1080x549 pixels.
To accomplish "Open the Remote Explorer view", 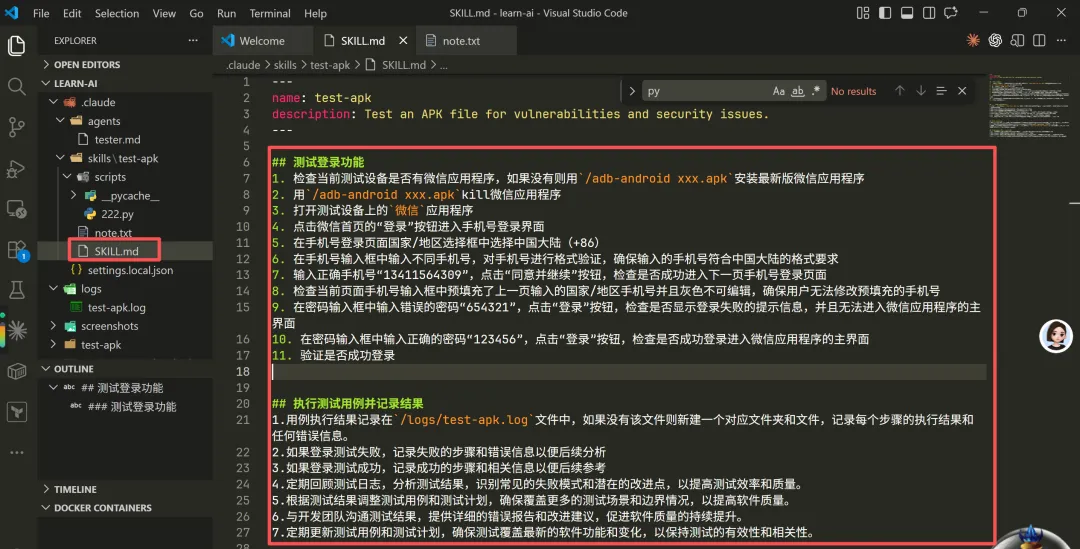I will pos(17,209).
